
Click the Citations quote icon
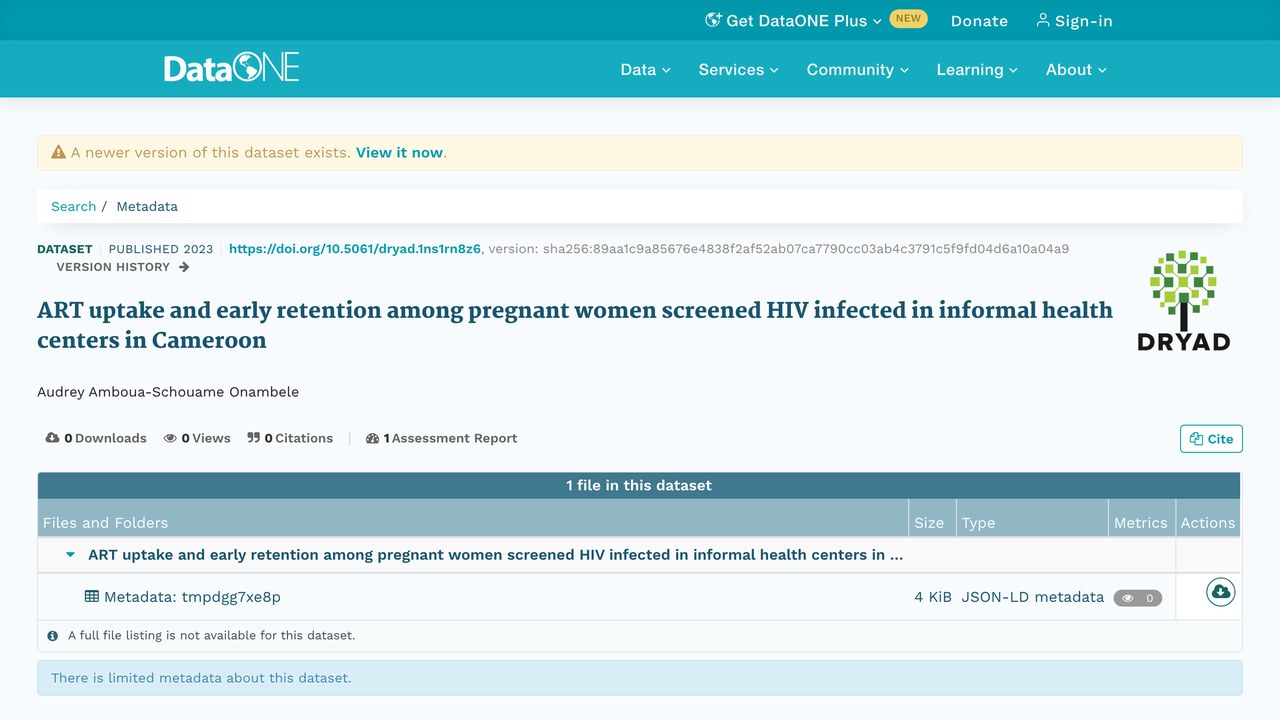[254, 438]
